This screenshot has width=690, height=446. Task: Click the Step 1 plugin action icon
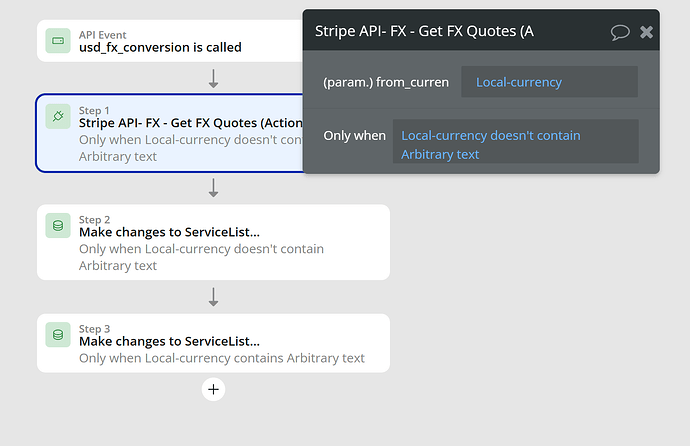click(x=58, y=117)
